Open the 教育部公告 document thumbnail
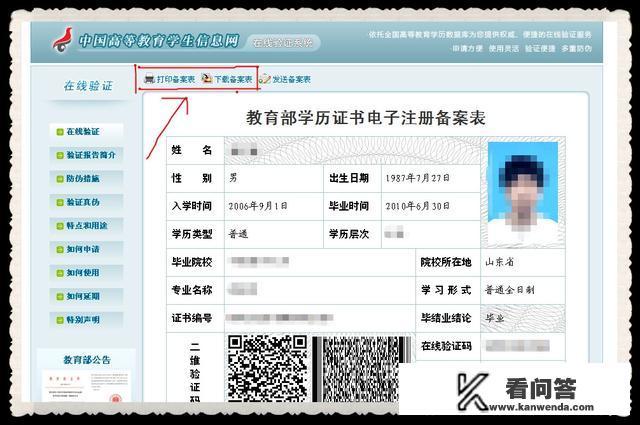Viewport: 640px width, 425px height. pyautogui.click(x=86, y=386)
